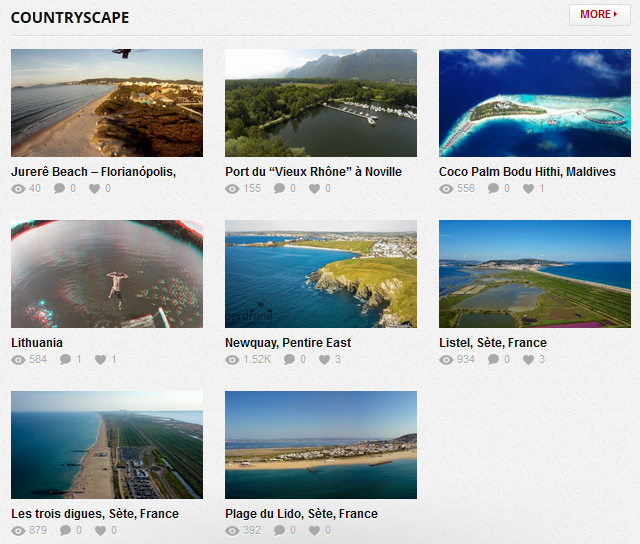
Task: Click the heart icon under Lithuania
Action: point(101,360)
